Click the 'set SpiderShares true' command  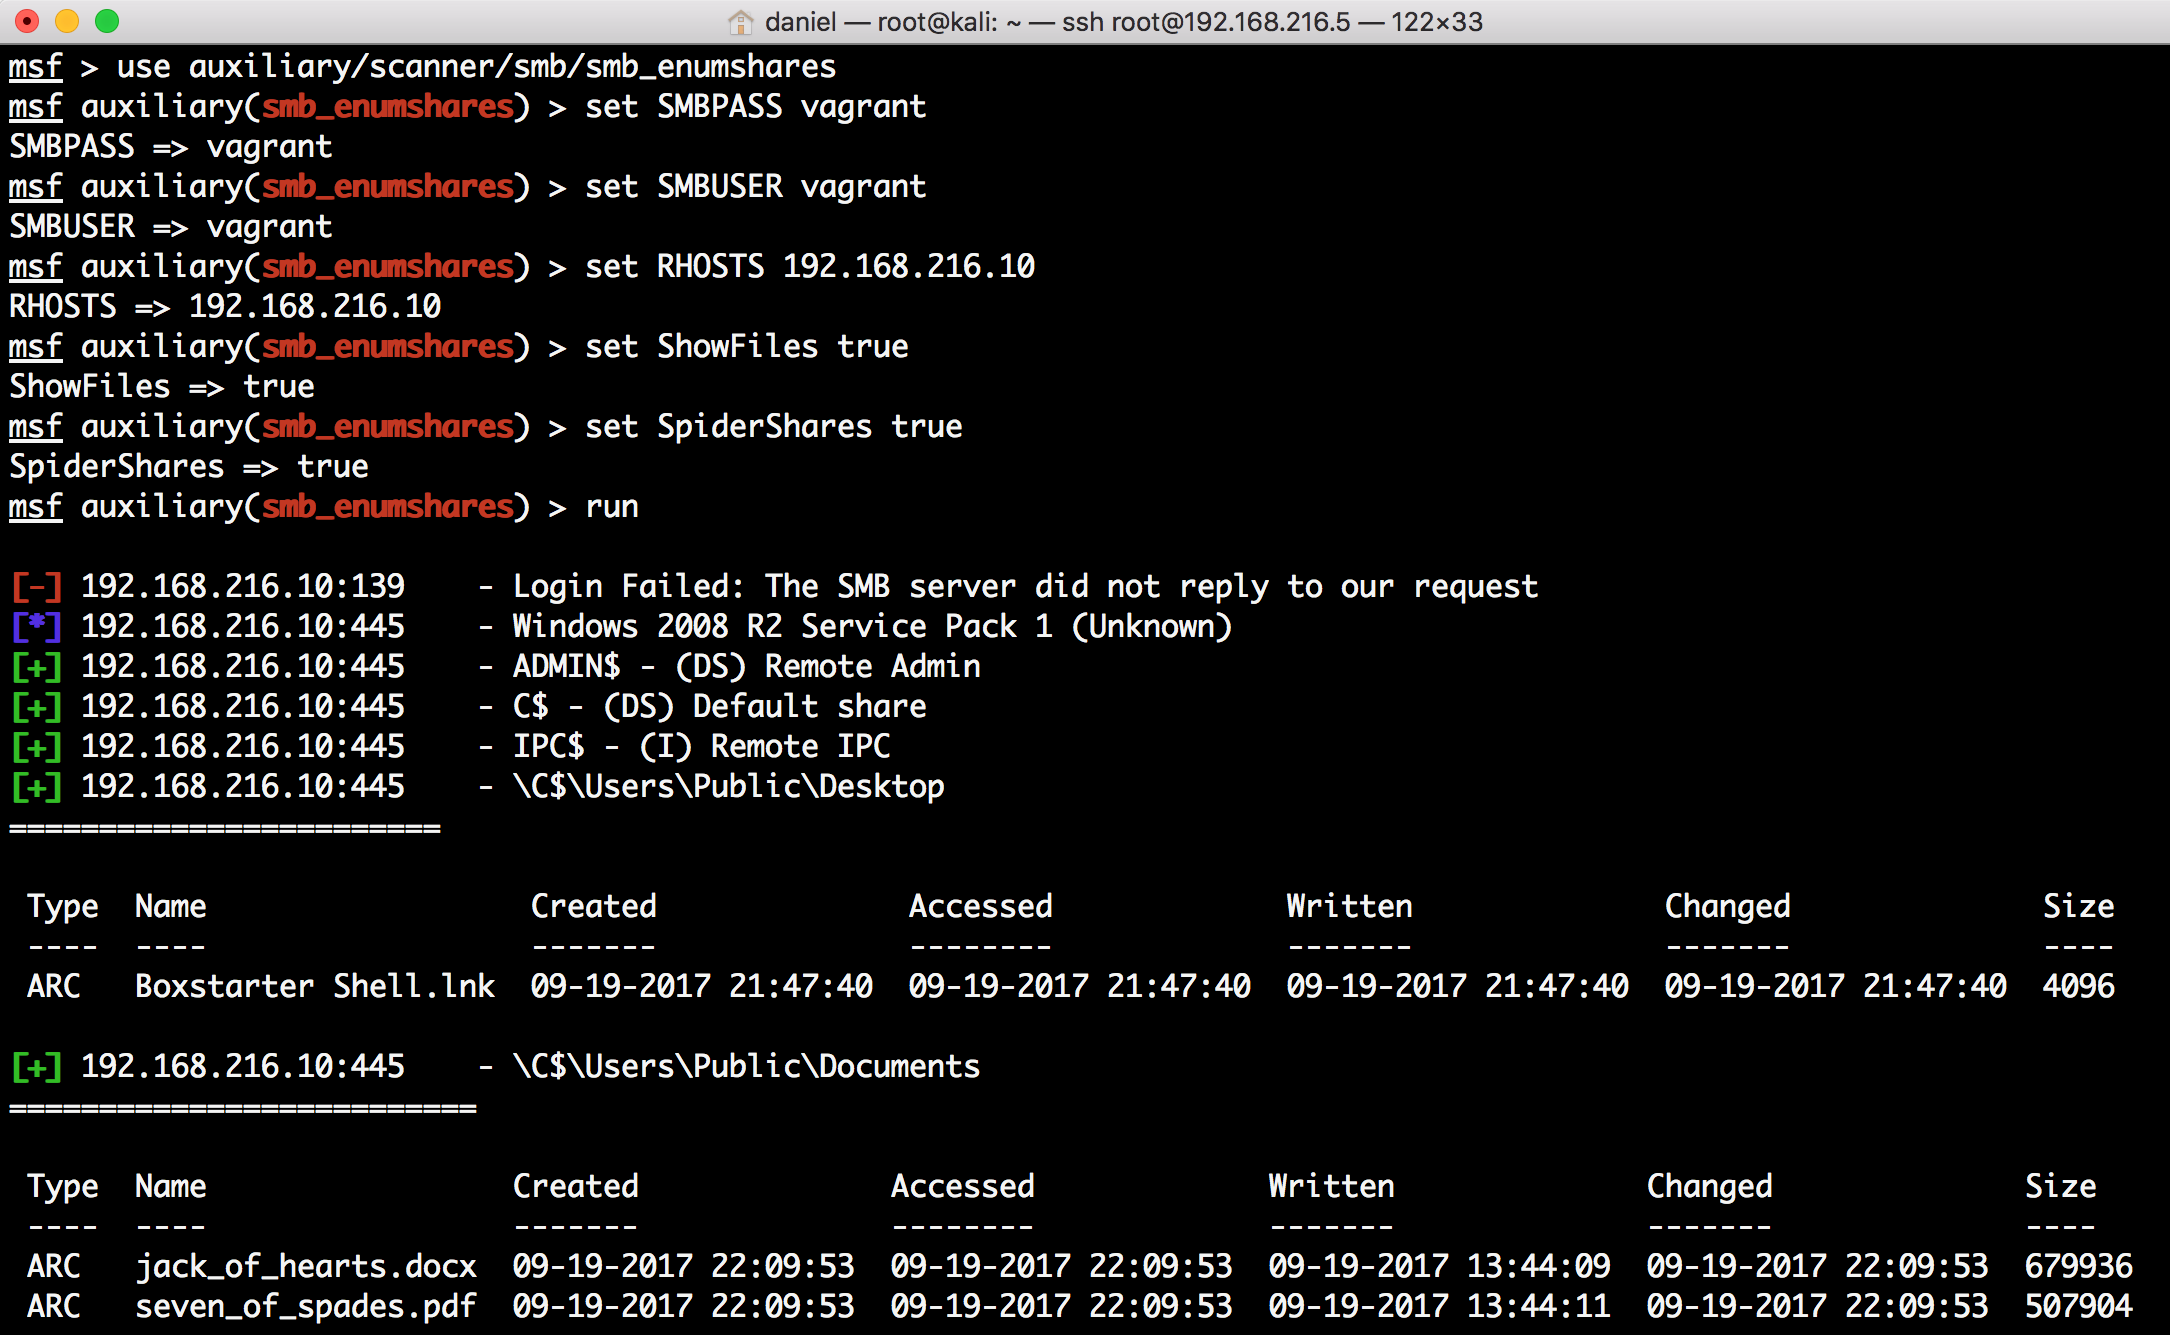click(773, 426)
